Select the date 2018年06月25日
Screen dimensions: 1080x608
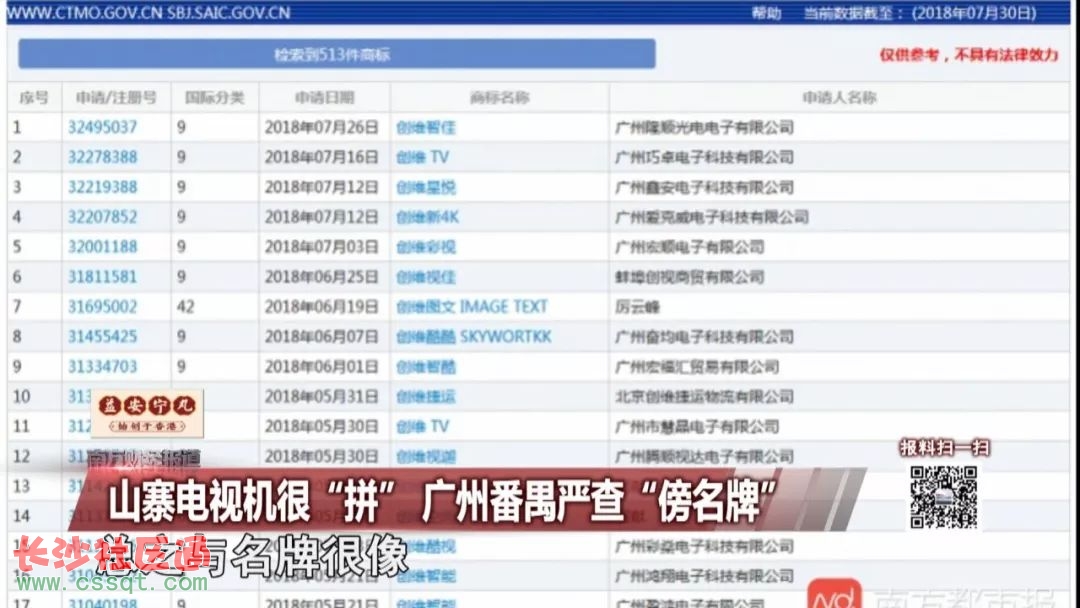point(322,277)
